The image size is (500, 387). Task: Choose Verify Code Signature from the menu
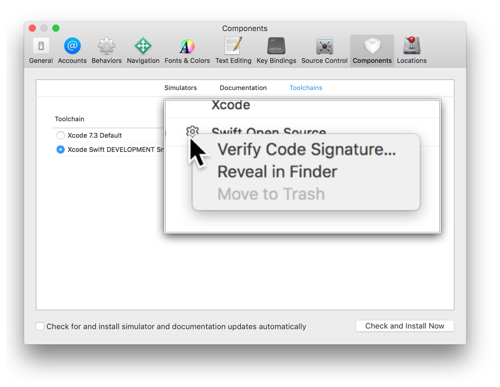coord(306,149)
